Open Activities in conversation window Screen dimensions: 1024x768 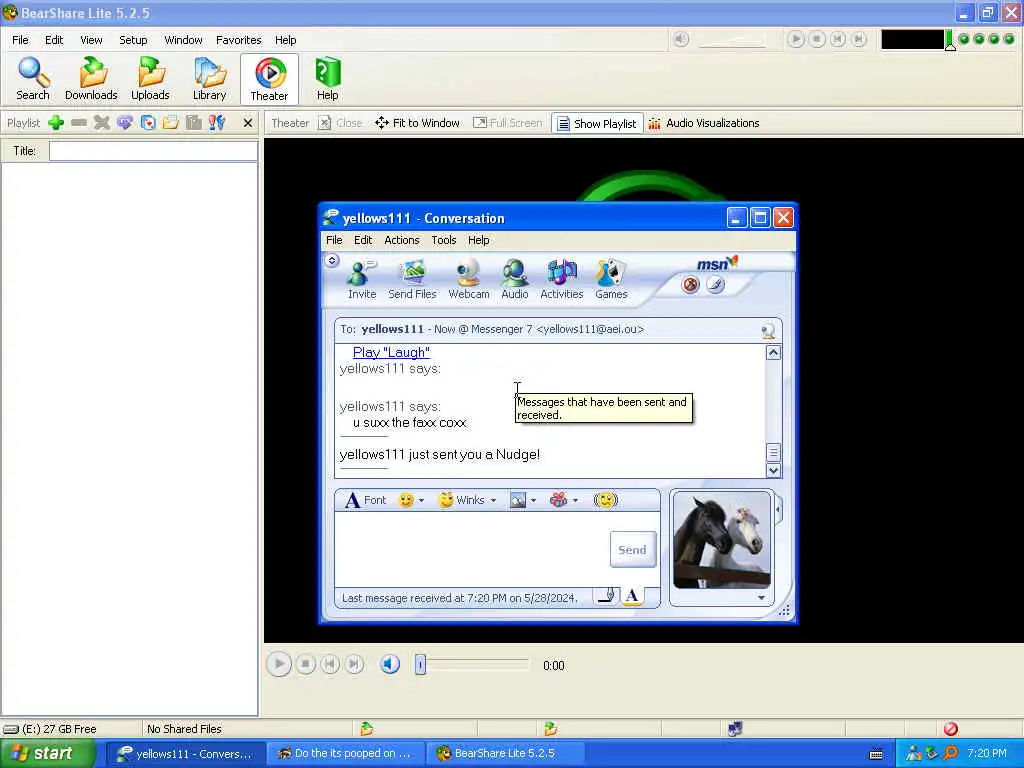point(562,280)
